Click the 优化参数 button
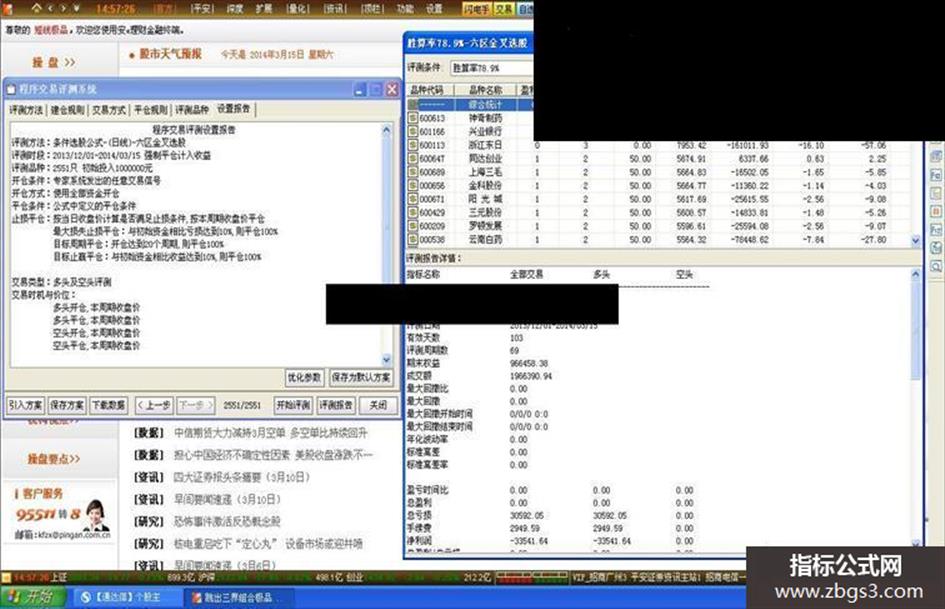945x609 pixels. point(304,377)
